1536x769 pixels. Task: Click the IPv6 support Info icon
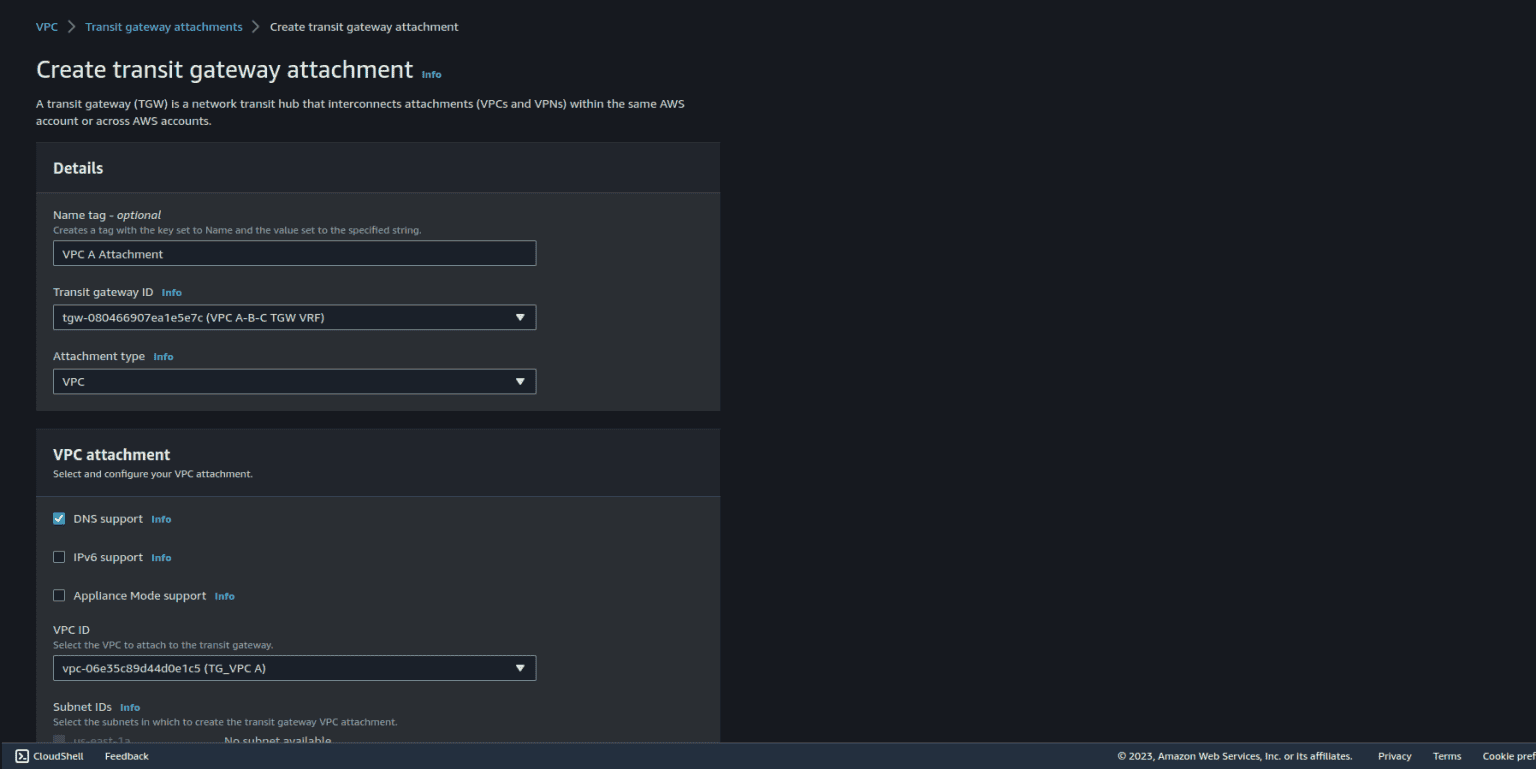point(161,557)
